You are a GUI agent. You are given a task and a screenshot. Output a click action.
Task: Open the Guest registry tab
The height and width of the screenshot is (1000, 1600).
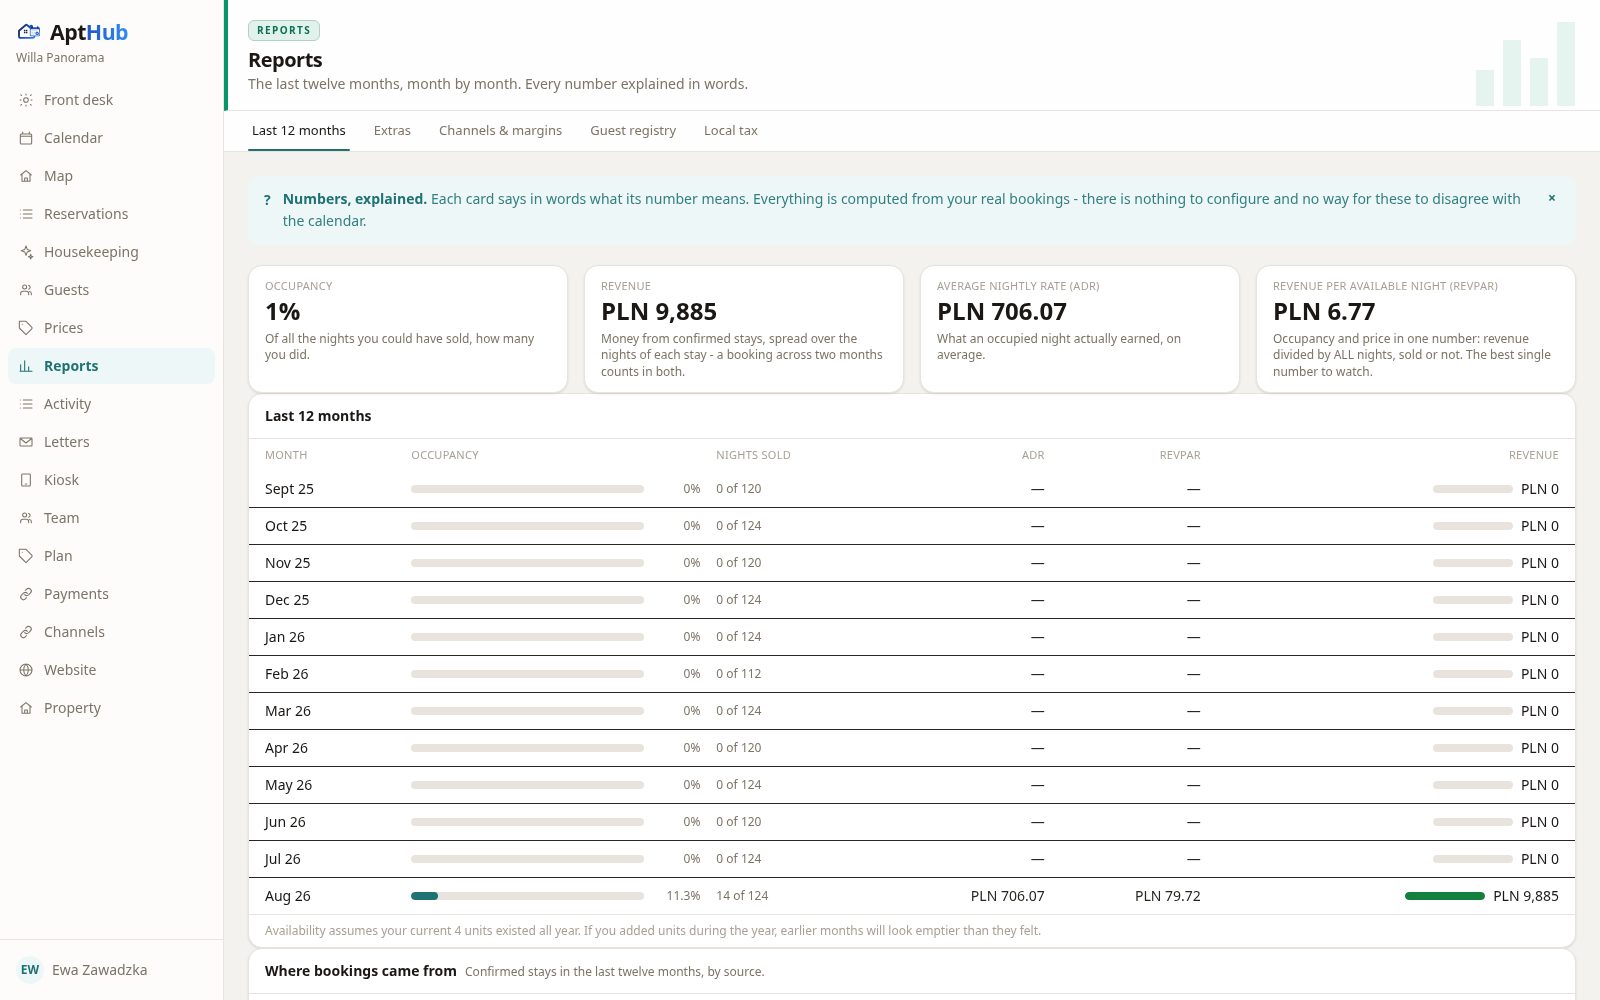[x=633, y=131]
